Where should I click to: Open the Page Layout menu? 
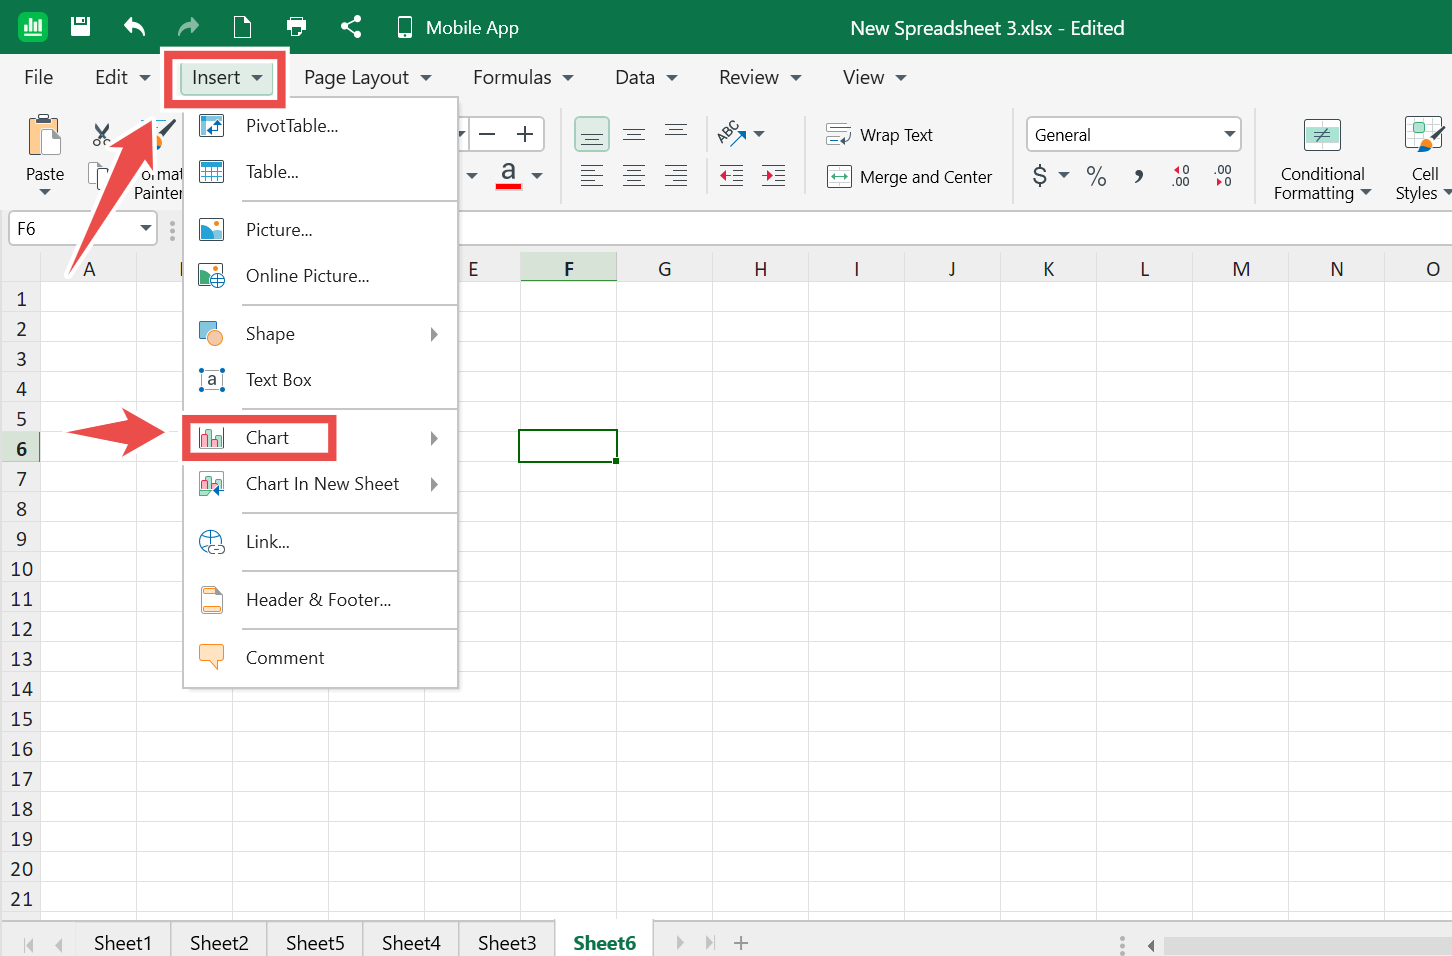[x=368, y=77]
